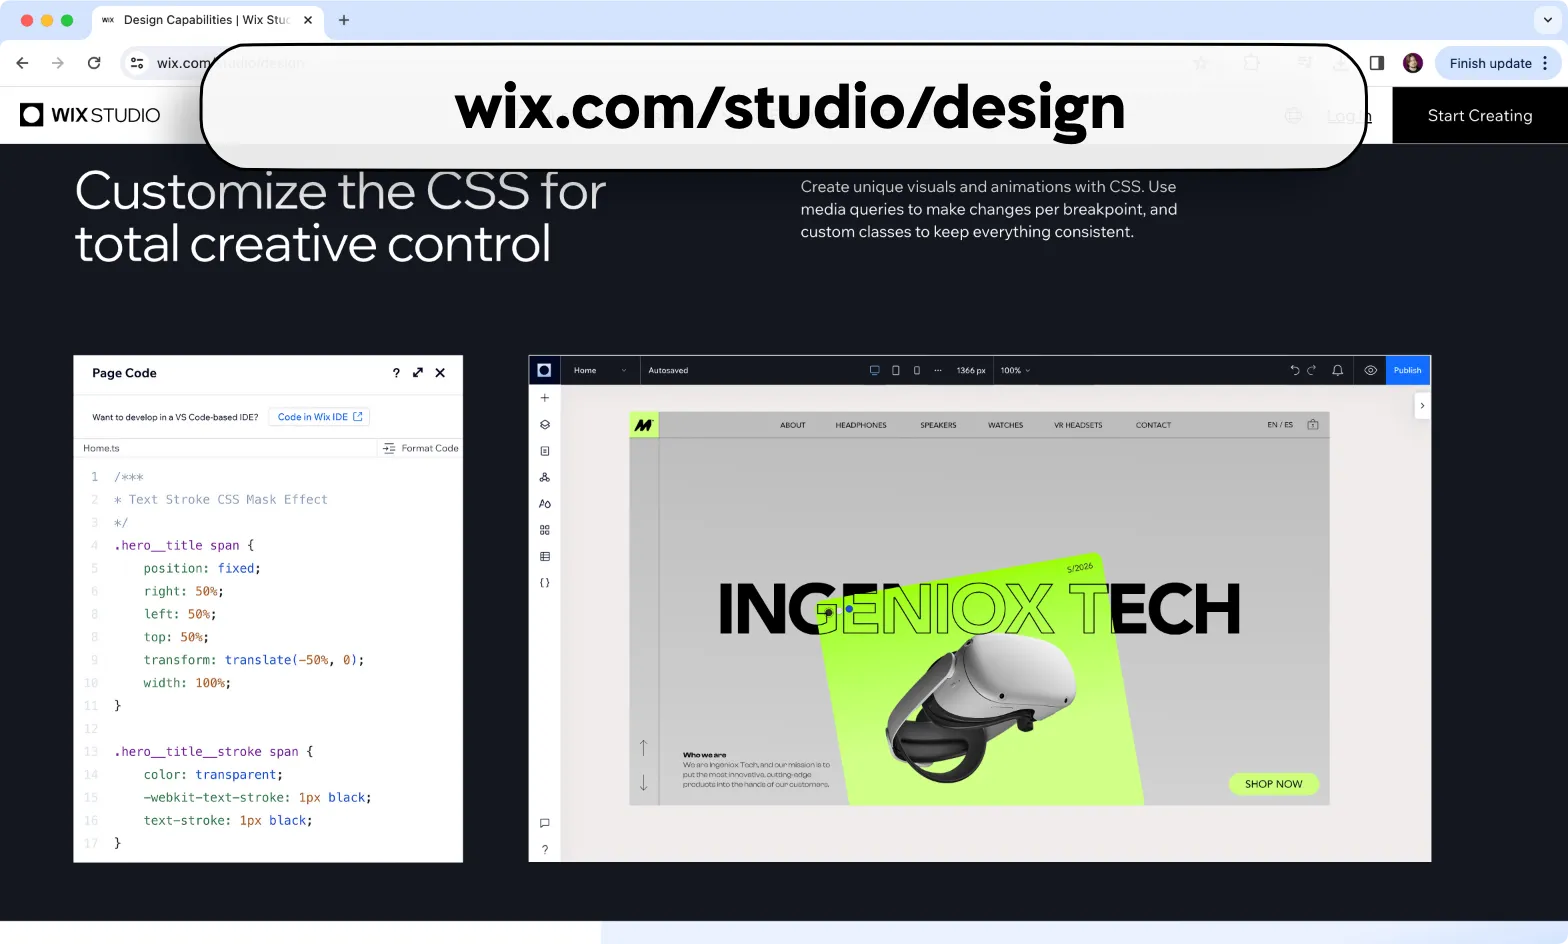
Task: Open the Add Elements plus icon
Action: click(545, 398)
